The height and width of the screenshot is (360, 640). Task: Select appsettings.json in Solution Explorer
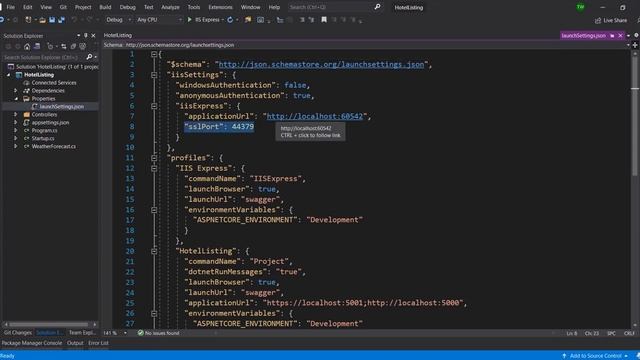[x=50, y=122]
